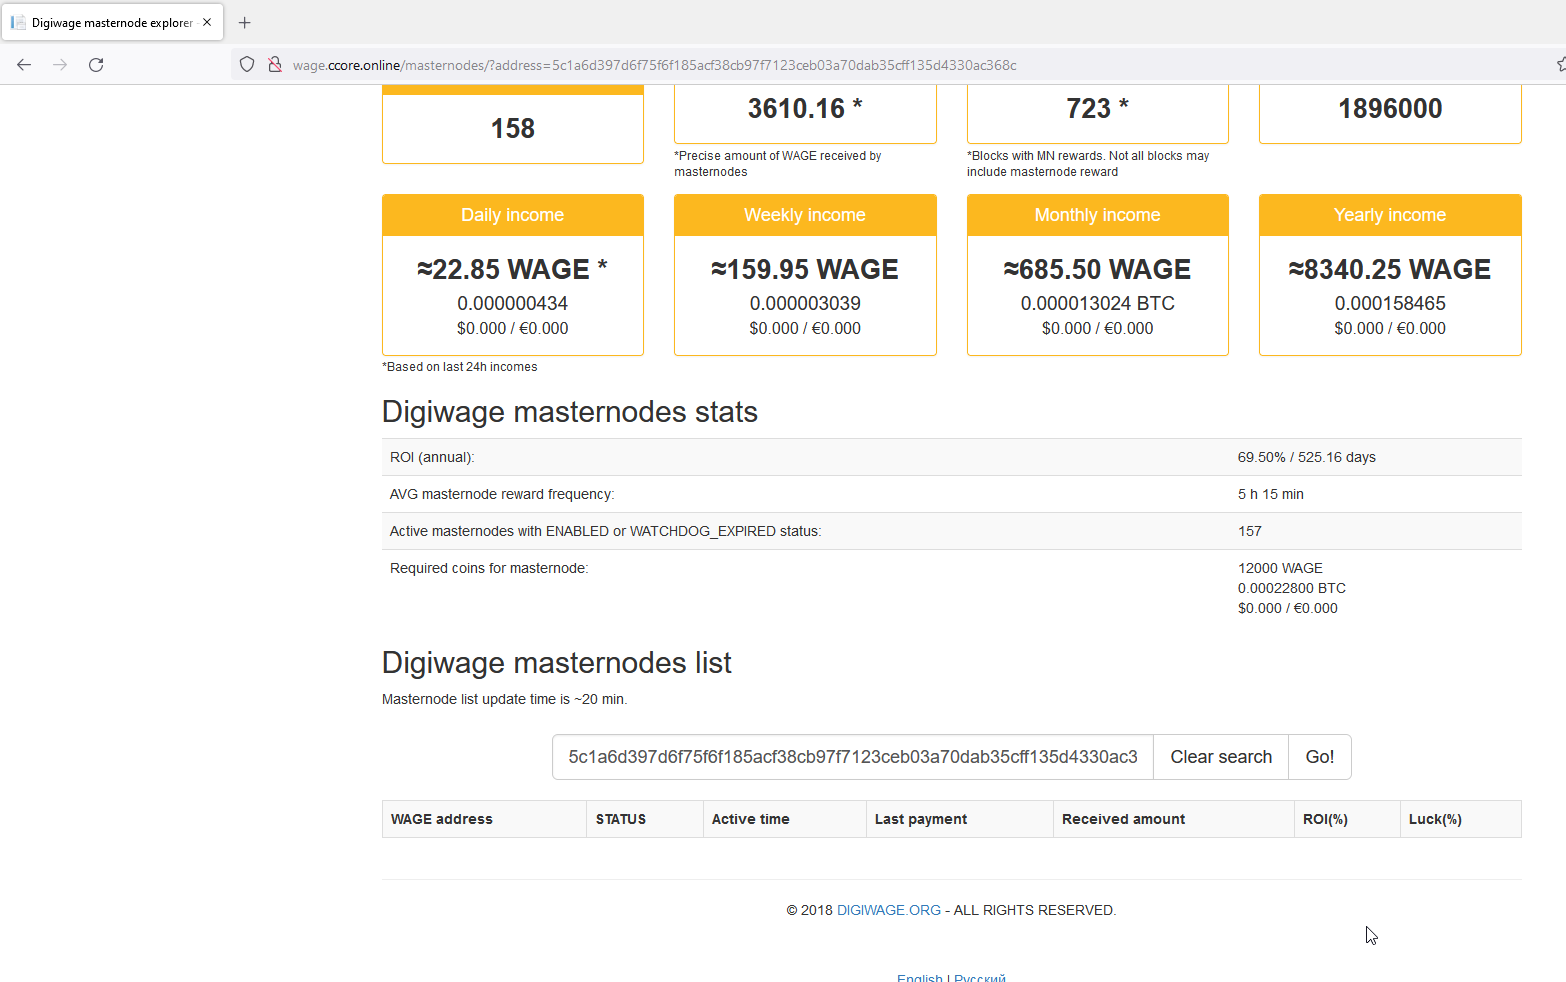Select the ≈159.95 WAGE weekly value
Screen dimensions: 1566x982
(x=805, y=269)
